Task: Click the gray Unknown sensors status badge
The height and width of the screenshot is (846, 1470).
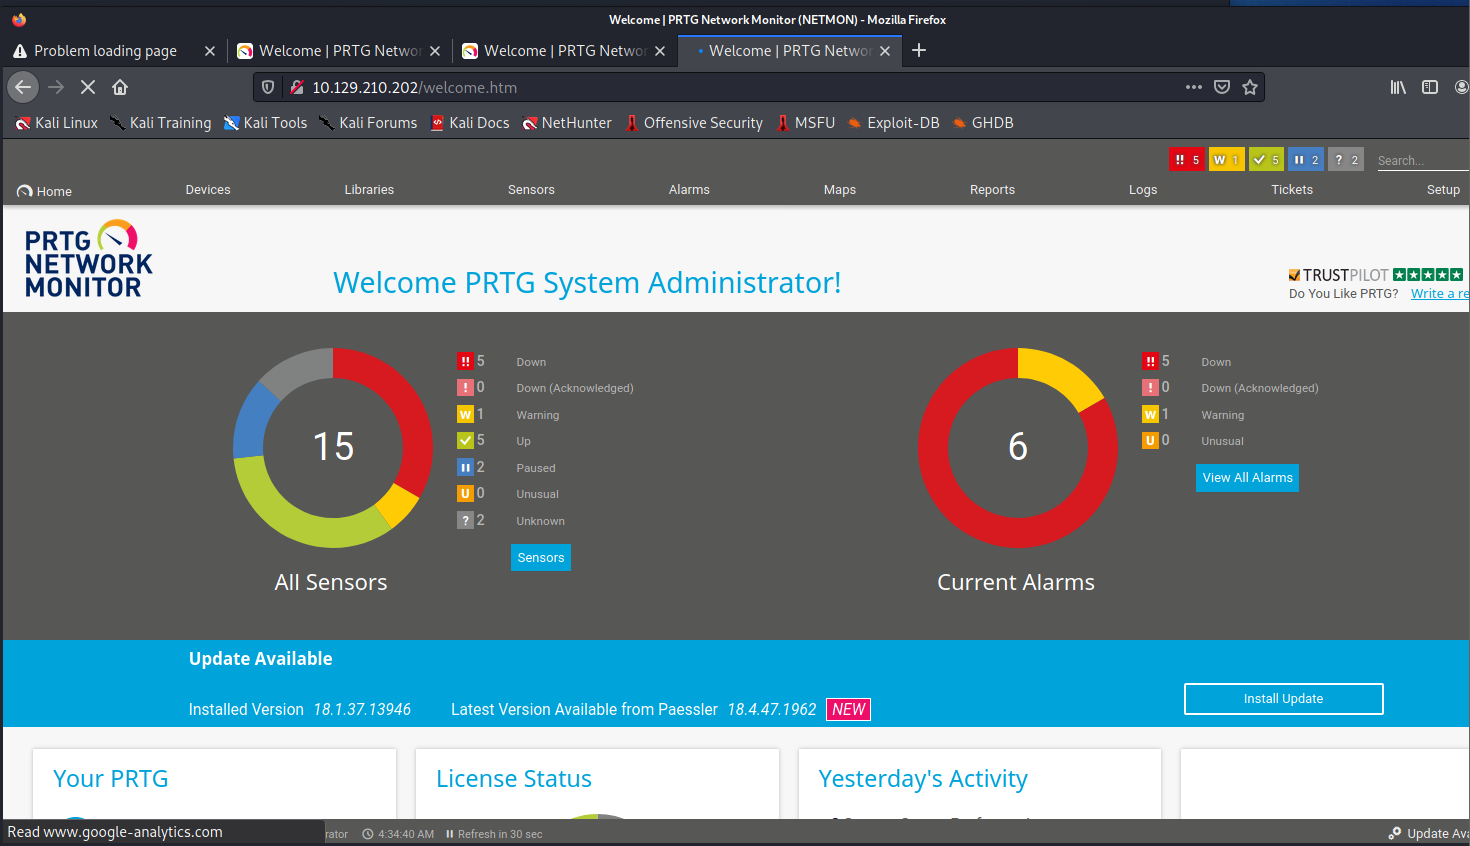Action: 1346,160
